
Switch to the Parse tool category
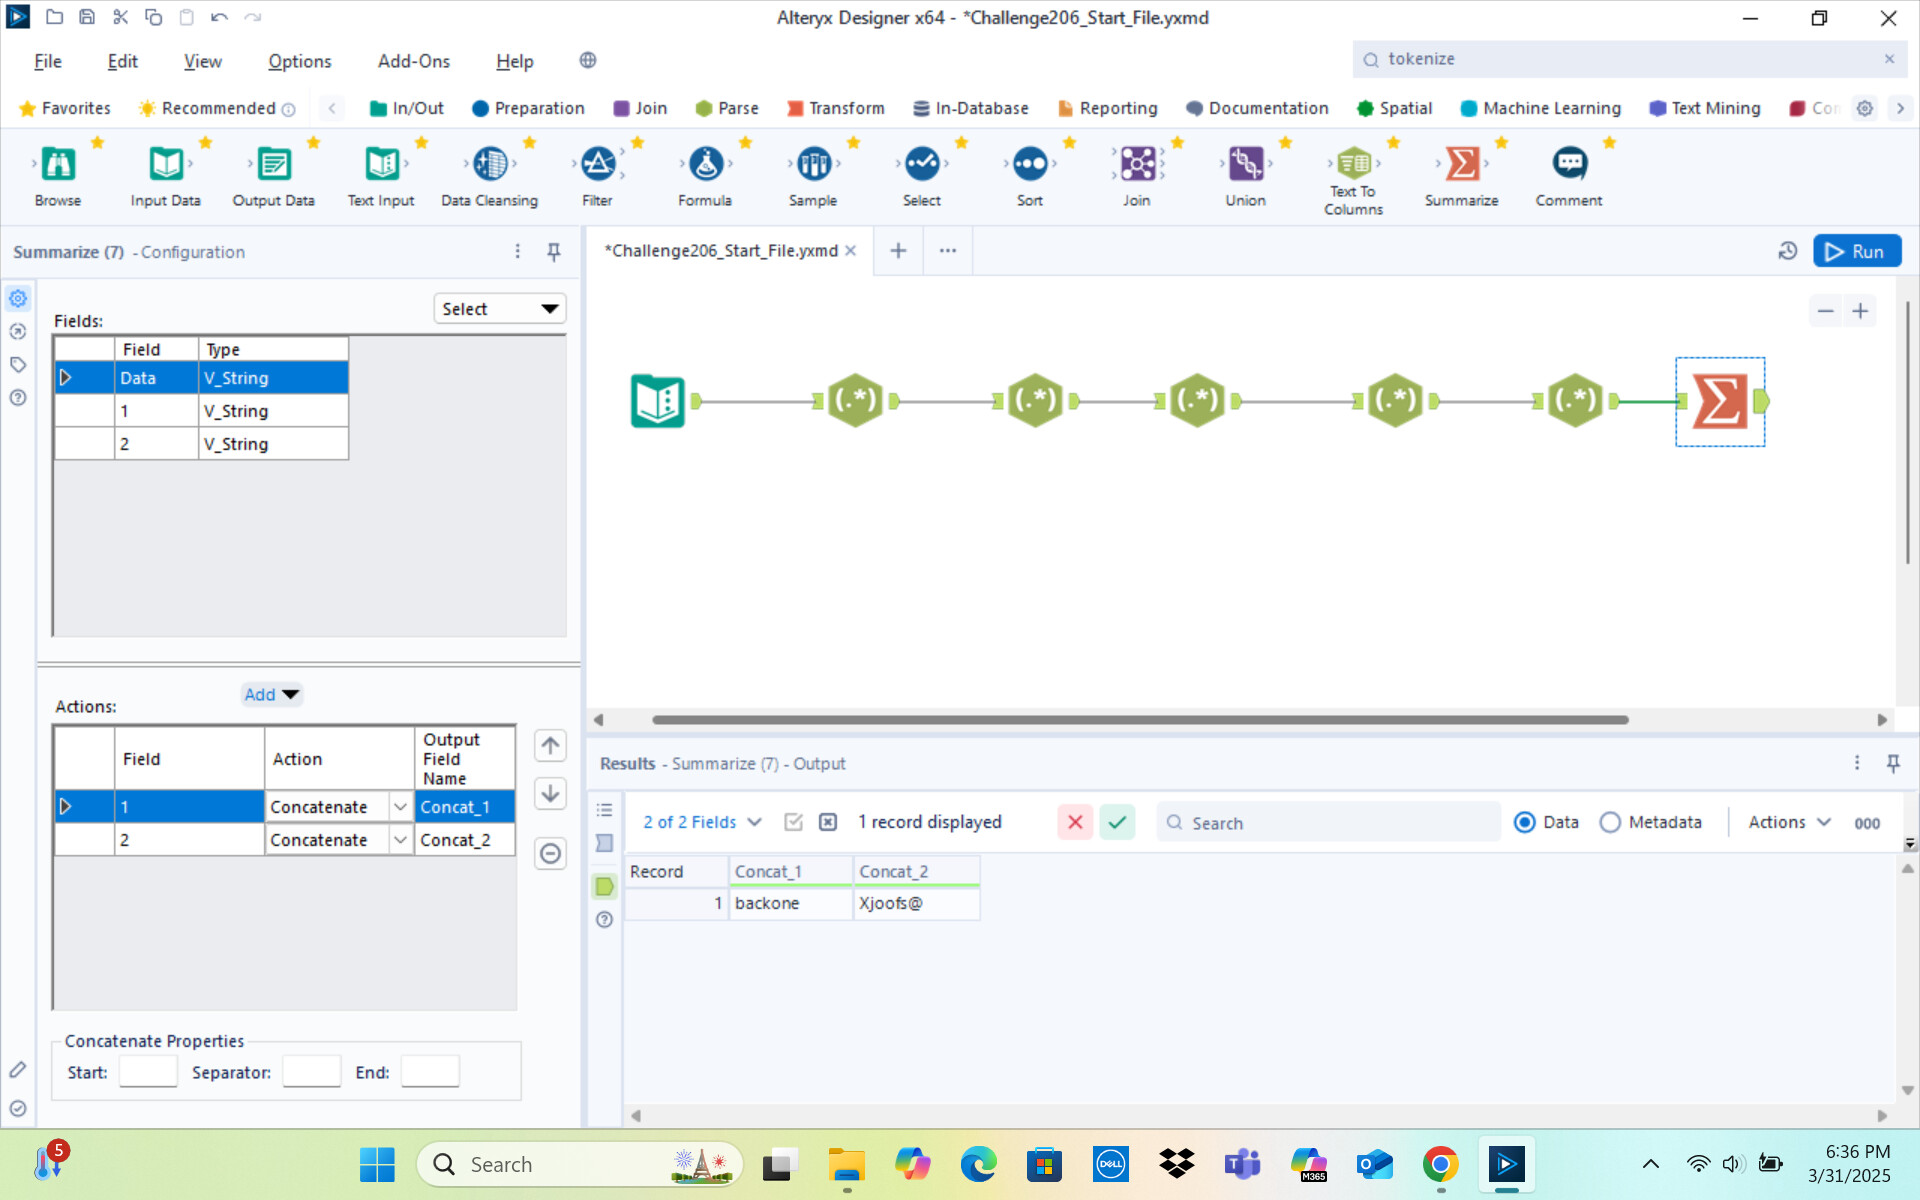point(727,108)
